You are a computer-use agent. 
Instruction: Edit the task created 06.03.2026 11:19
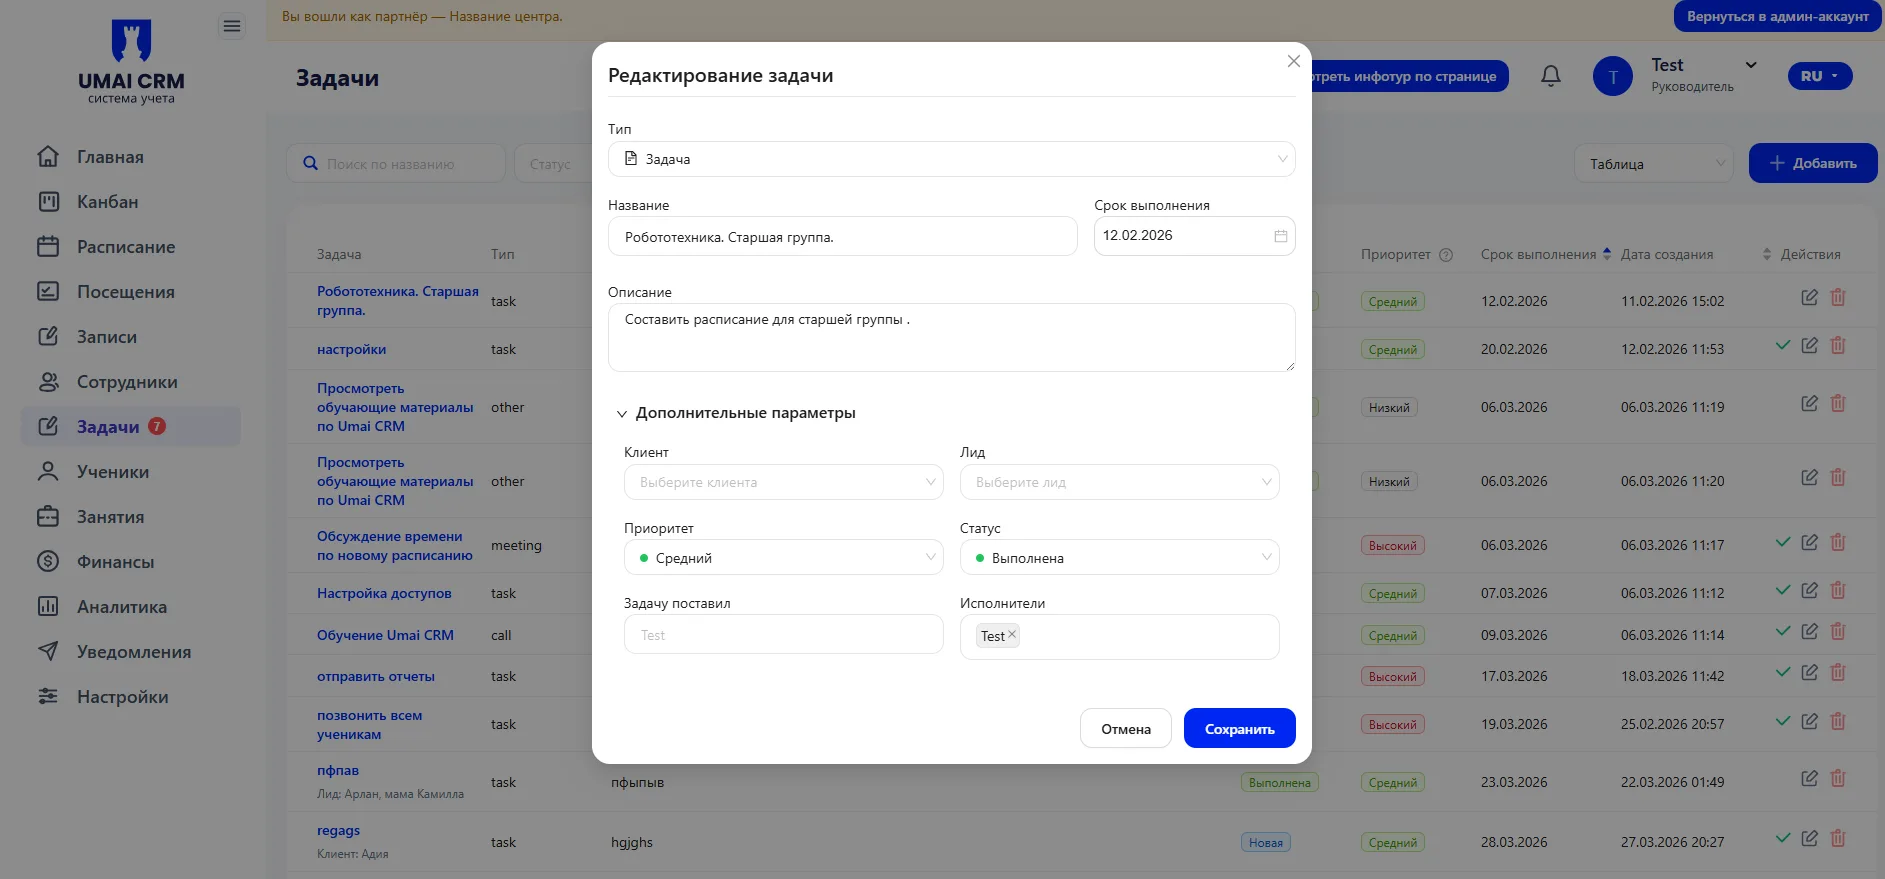click(1809, 404)
